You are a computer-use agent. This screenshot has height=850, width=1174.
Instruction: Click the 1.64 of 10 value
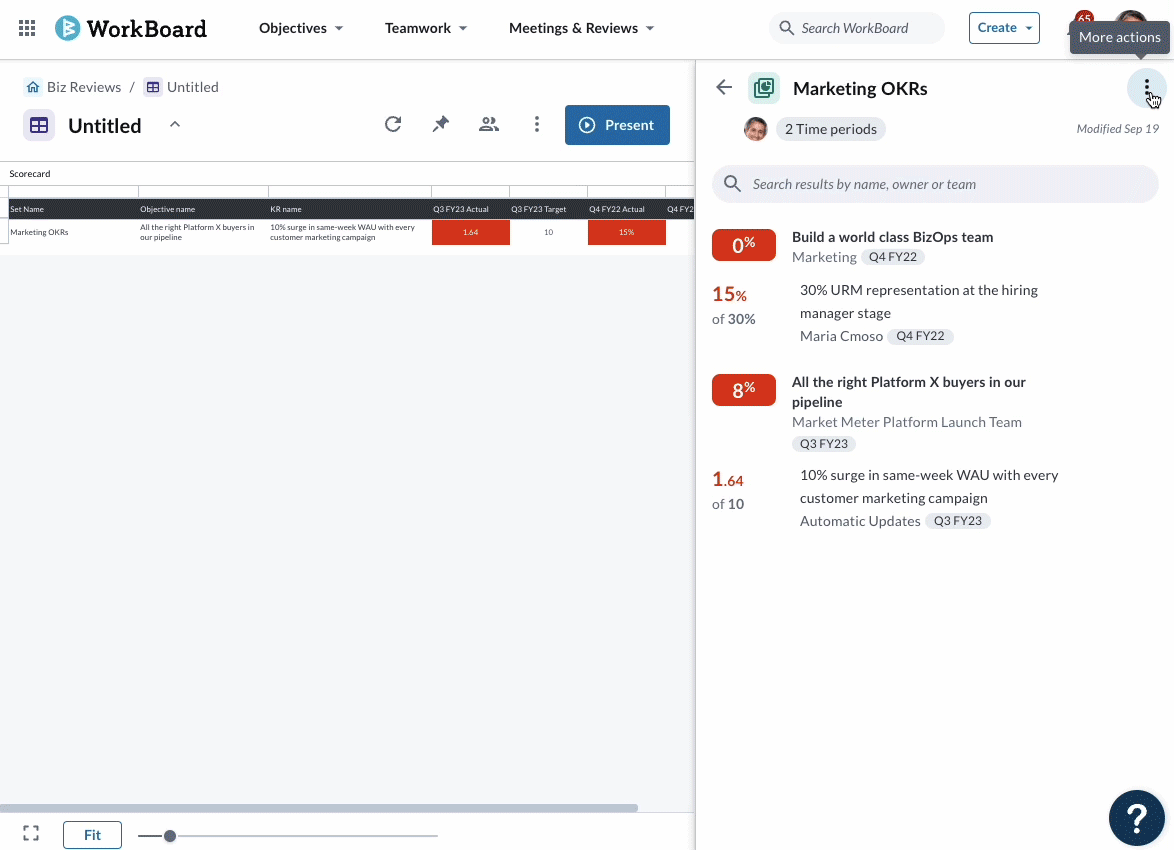(728, 491)
